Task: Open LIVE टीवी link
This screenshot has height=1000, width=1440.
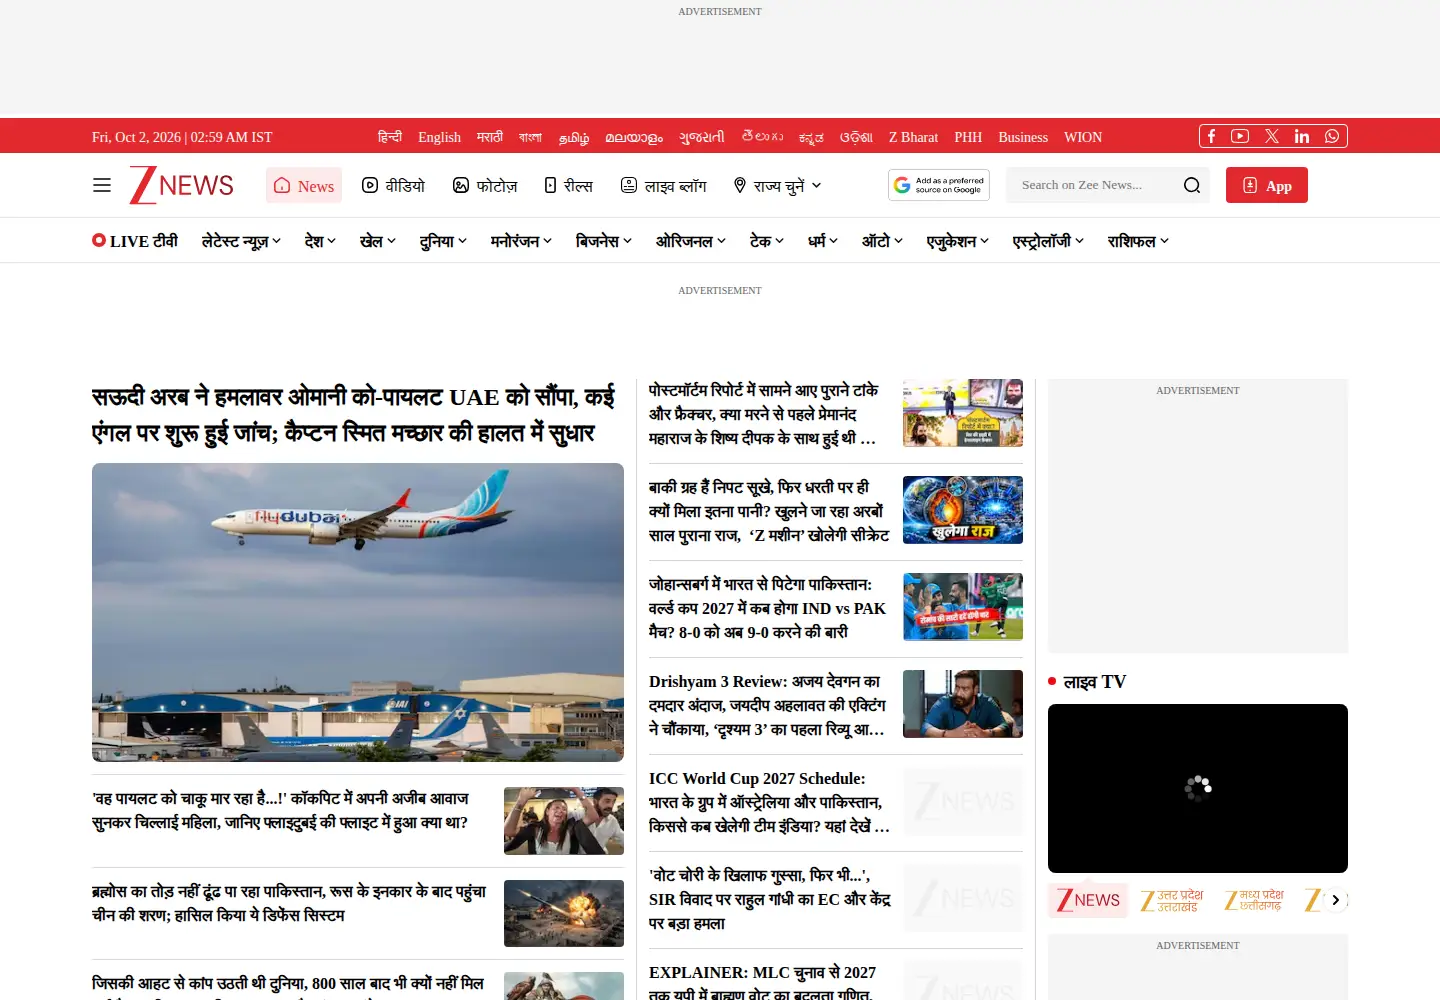Action: pos(135,241)
